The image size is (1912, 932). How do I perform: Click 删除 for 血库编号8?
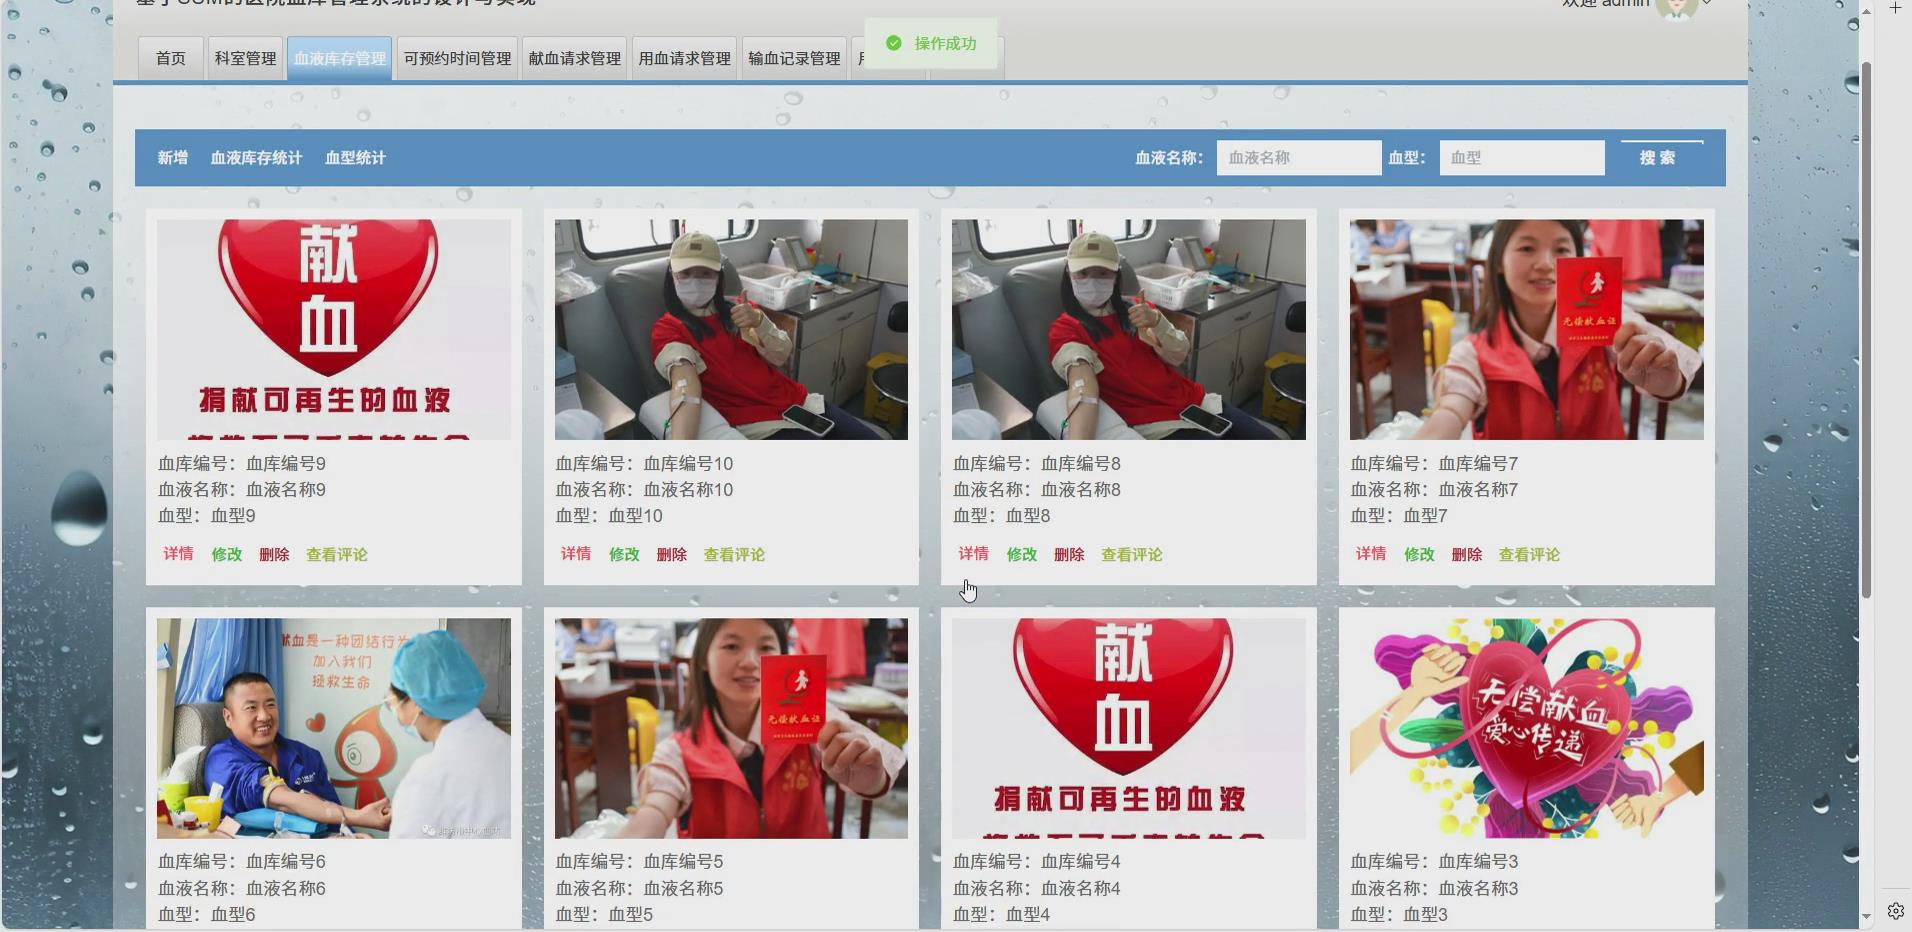tap(1069, 554)
